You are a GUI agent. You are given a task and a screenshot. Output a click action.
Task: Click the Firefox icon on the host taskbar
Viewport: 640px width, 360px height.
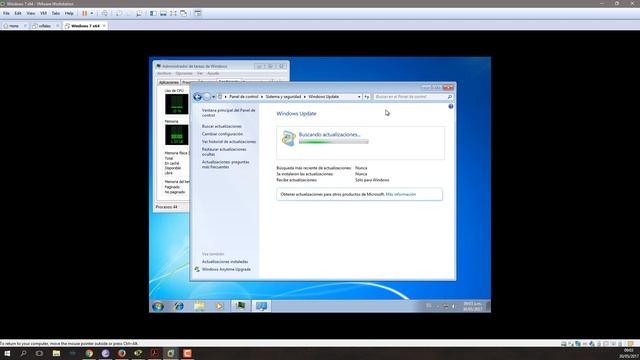122,353
